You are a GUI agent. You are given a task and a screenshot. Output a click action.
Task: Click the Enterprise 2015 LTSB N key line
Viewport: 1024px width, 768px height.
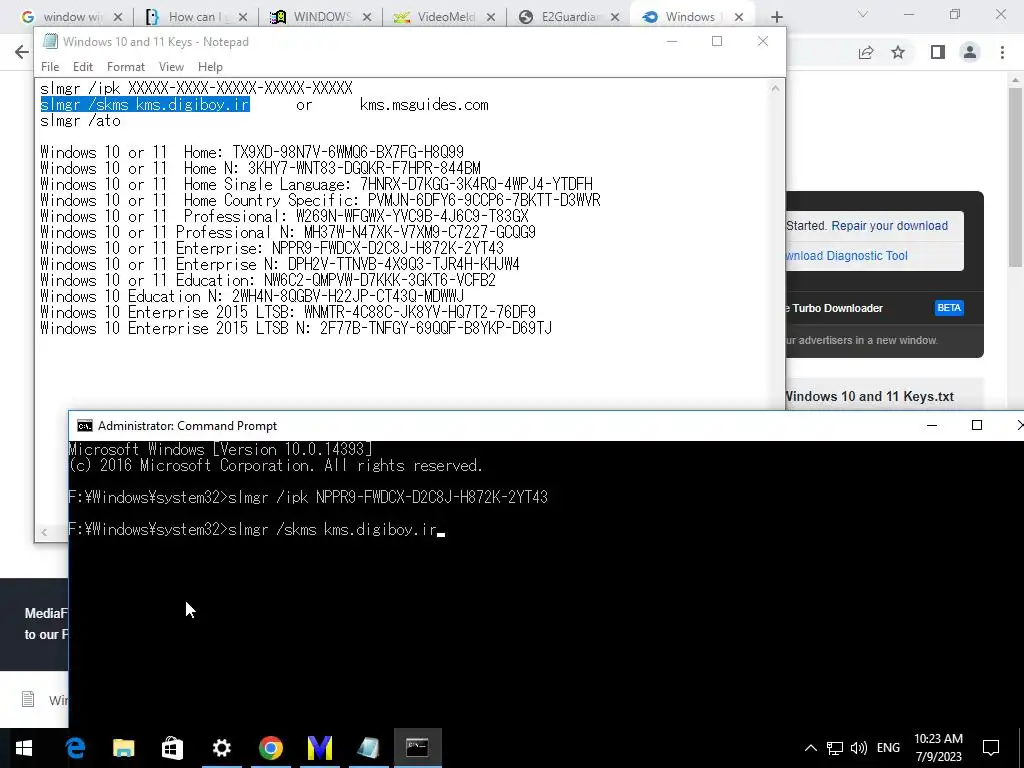tap(296, 328)
